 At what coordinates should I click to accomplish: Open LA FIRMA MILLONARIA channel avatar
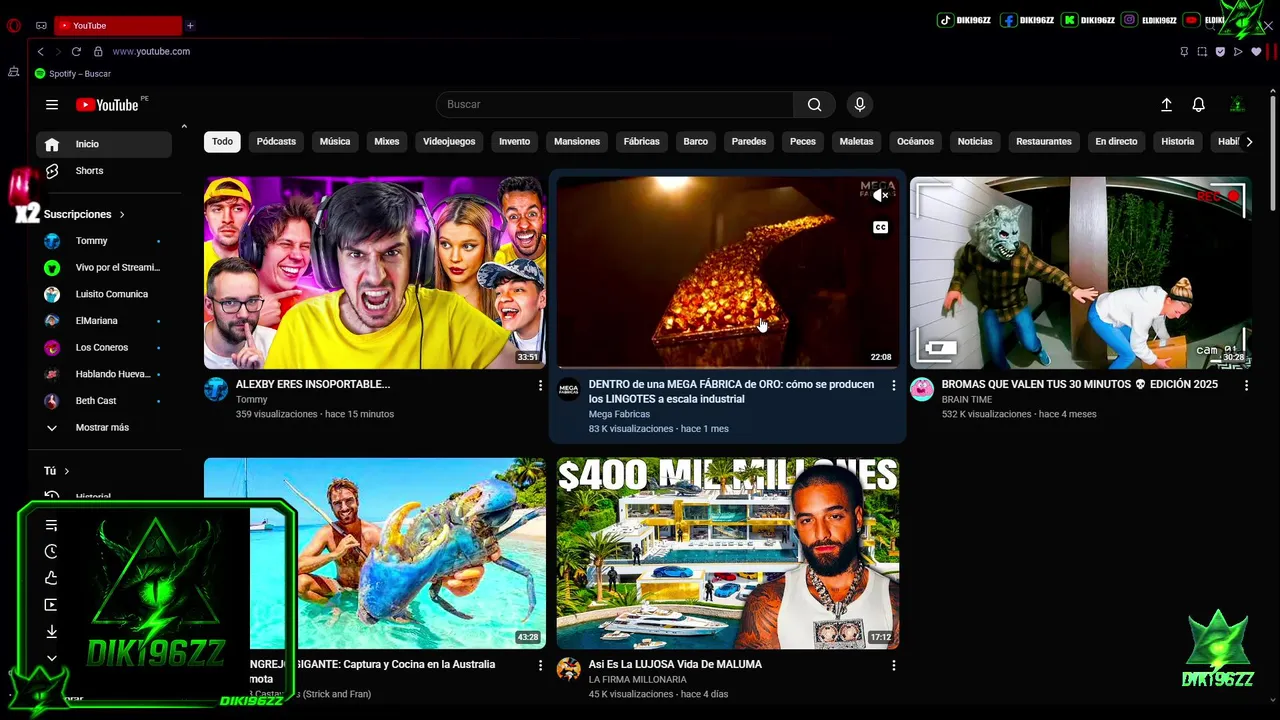pyautogui.click(x=569, y=669)
